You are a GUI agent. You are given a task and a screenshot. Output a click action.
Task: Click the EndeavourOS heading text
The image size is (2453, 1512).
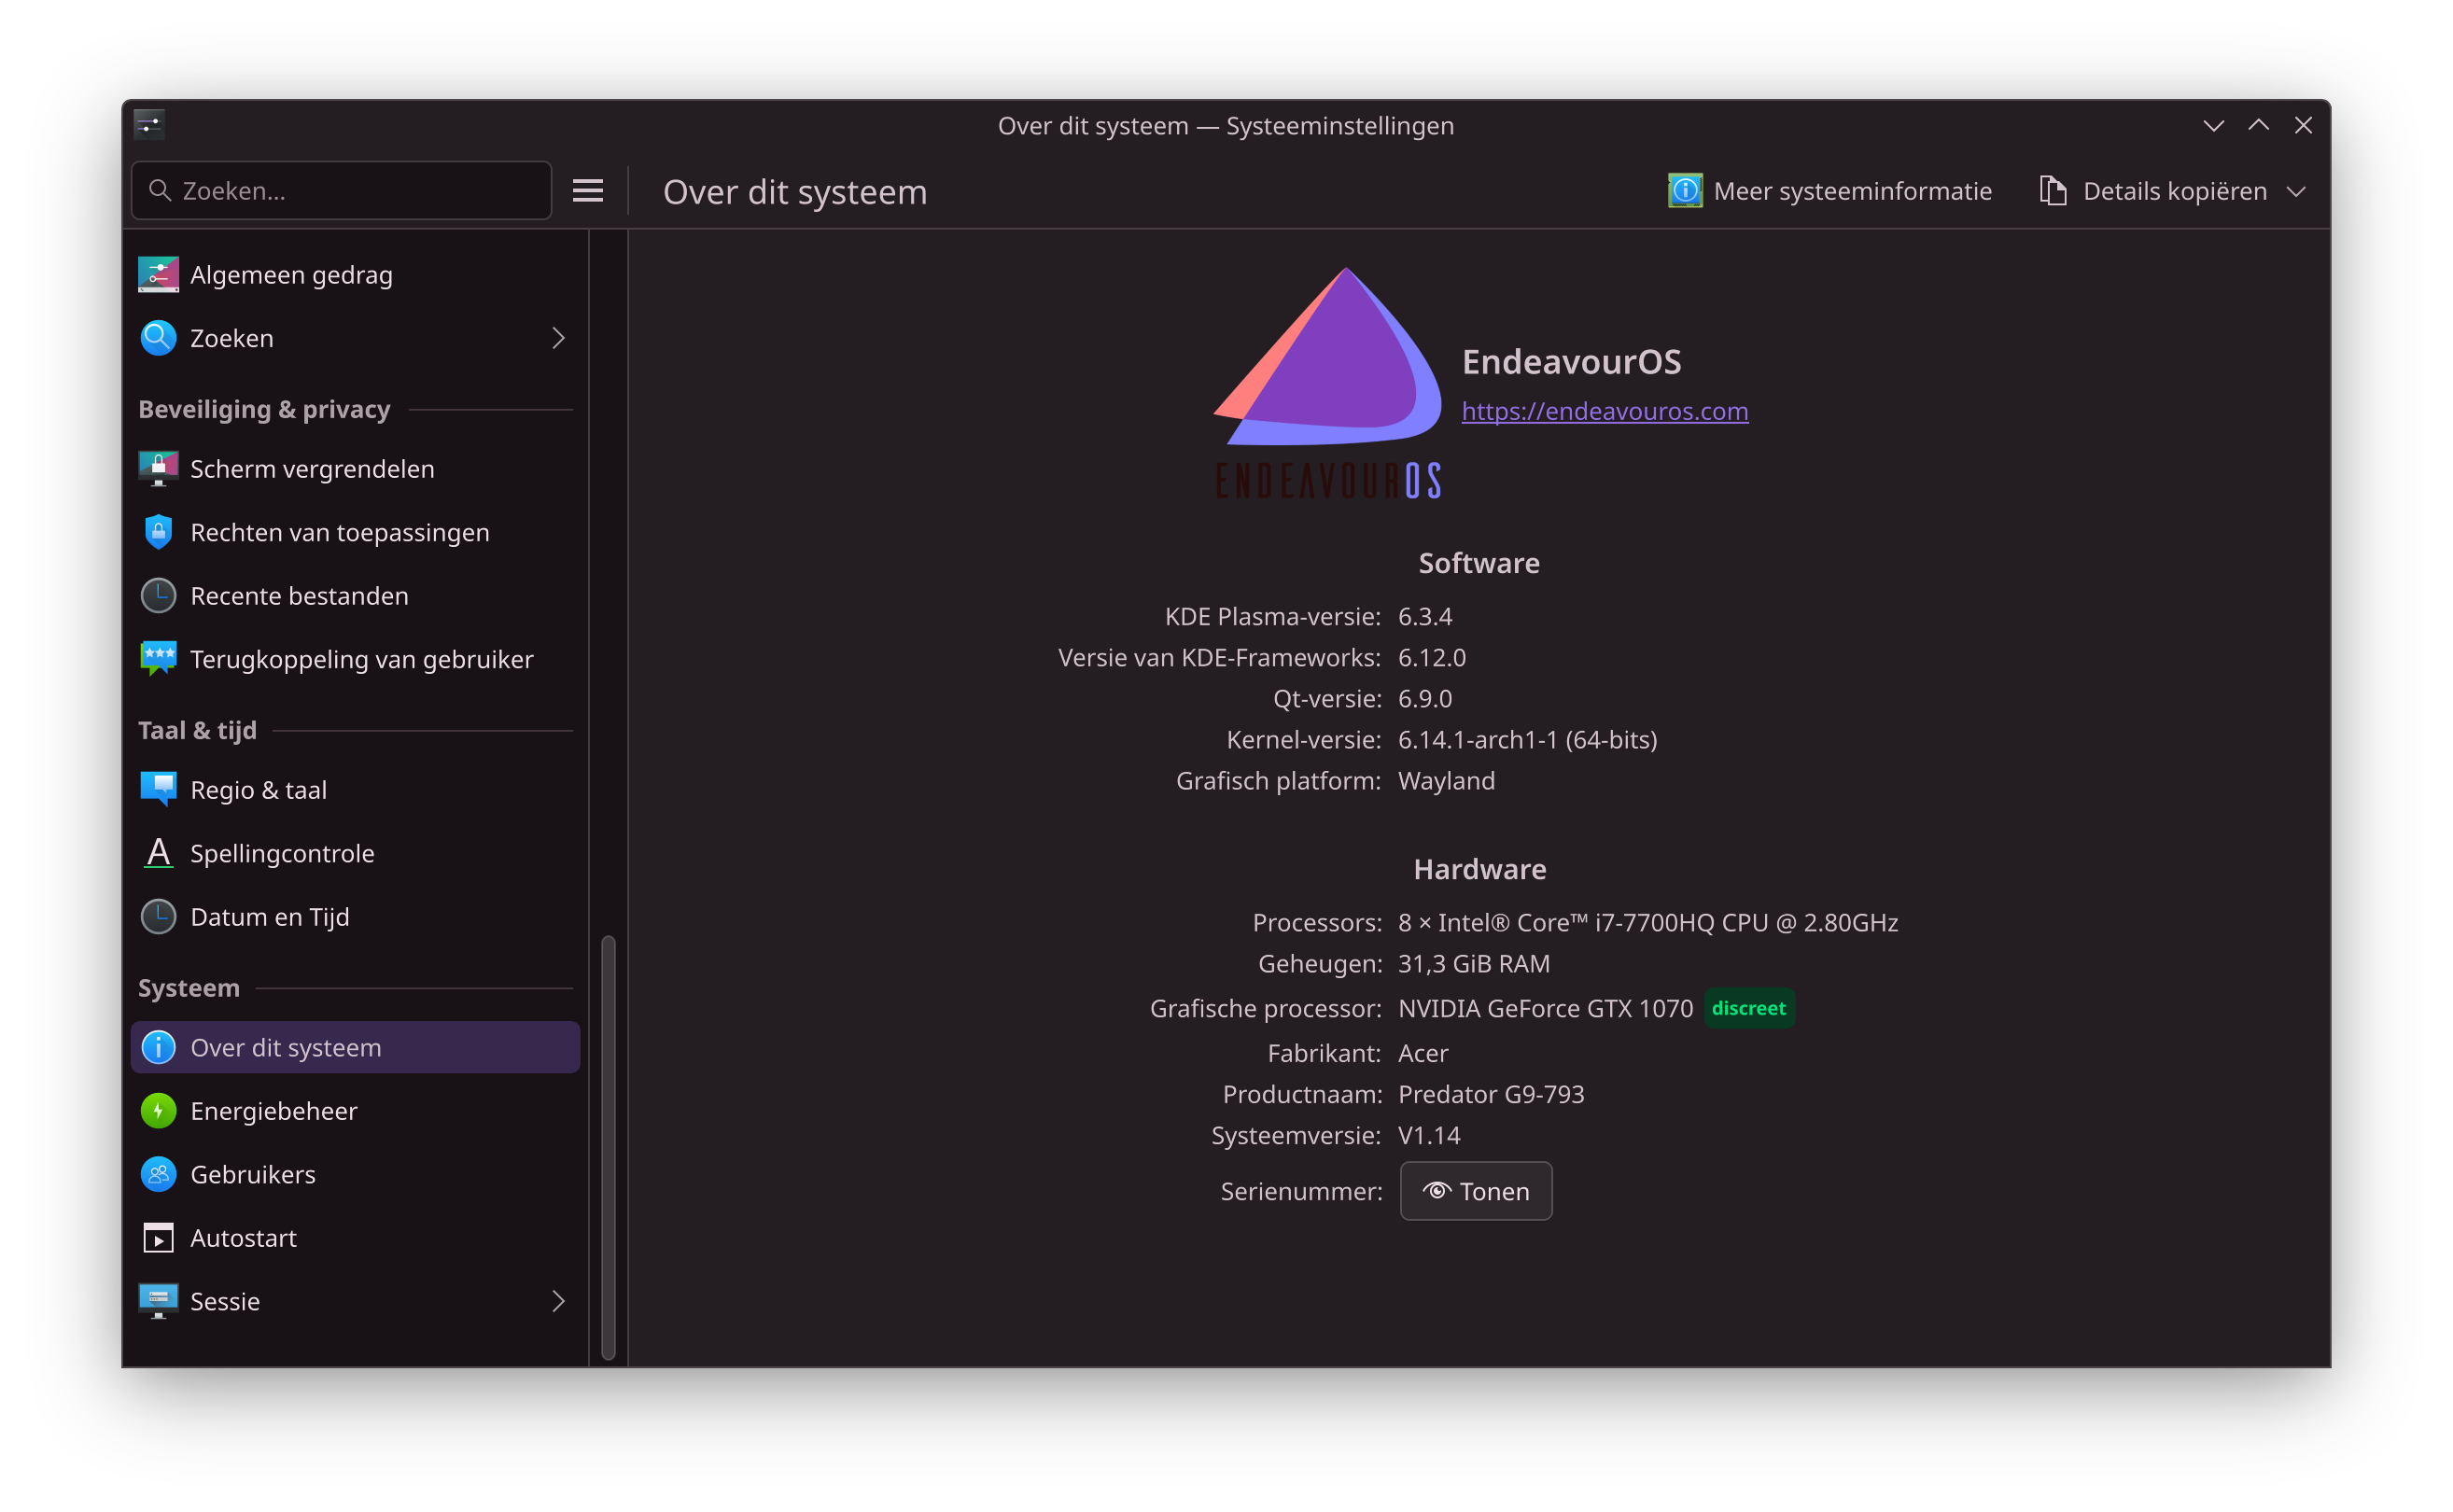[1571, 361]
